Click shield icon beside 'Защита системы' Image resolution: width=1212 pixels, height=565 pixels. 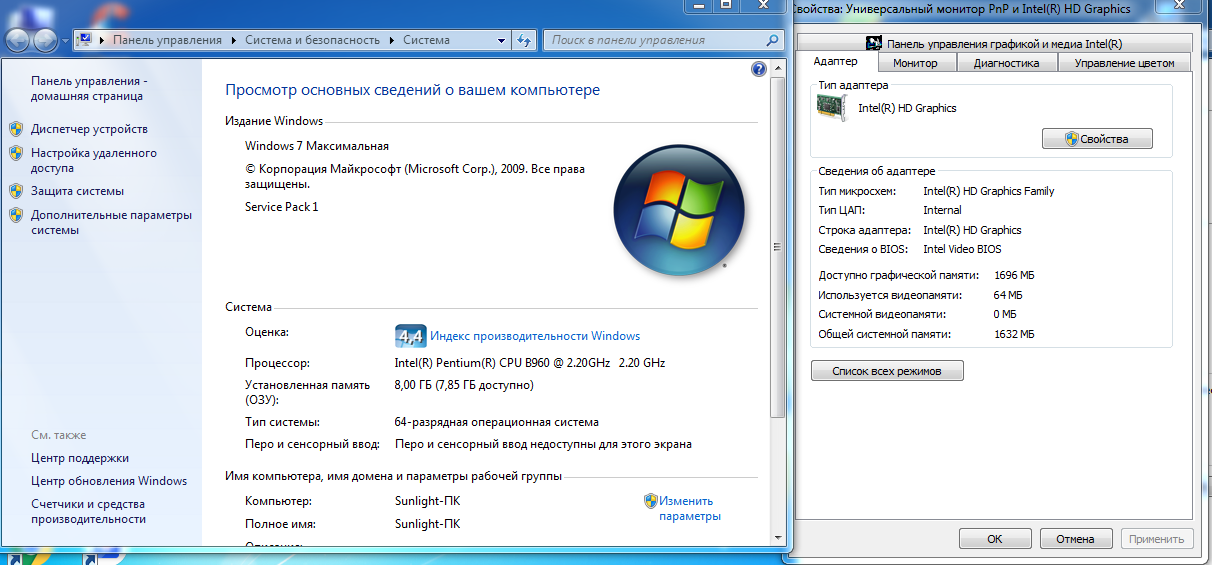pyautogui.click(x=15, y=191)
